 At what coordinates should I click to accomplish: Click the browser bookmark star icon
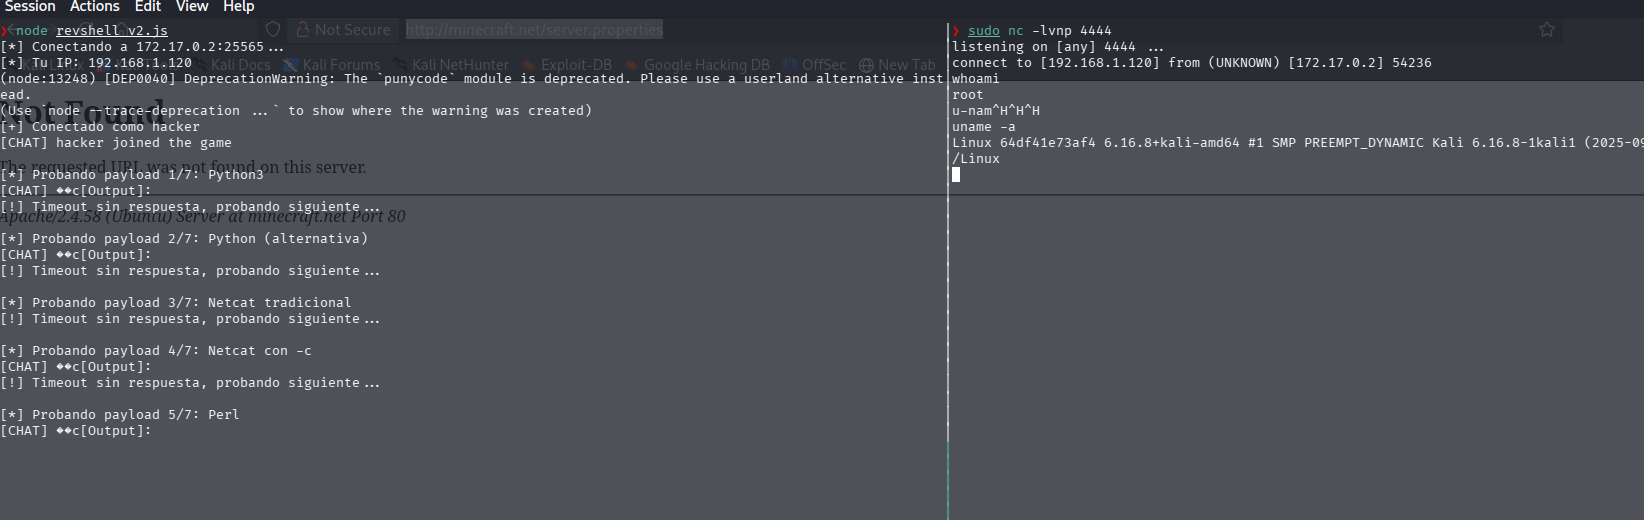[x=1547, y=30]
